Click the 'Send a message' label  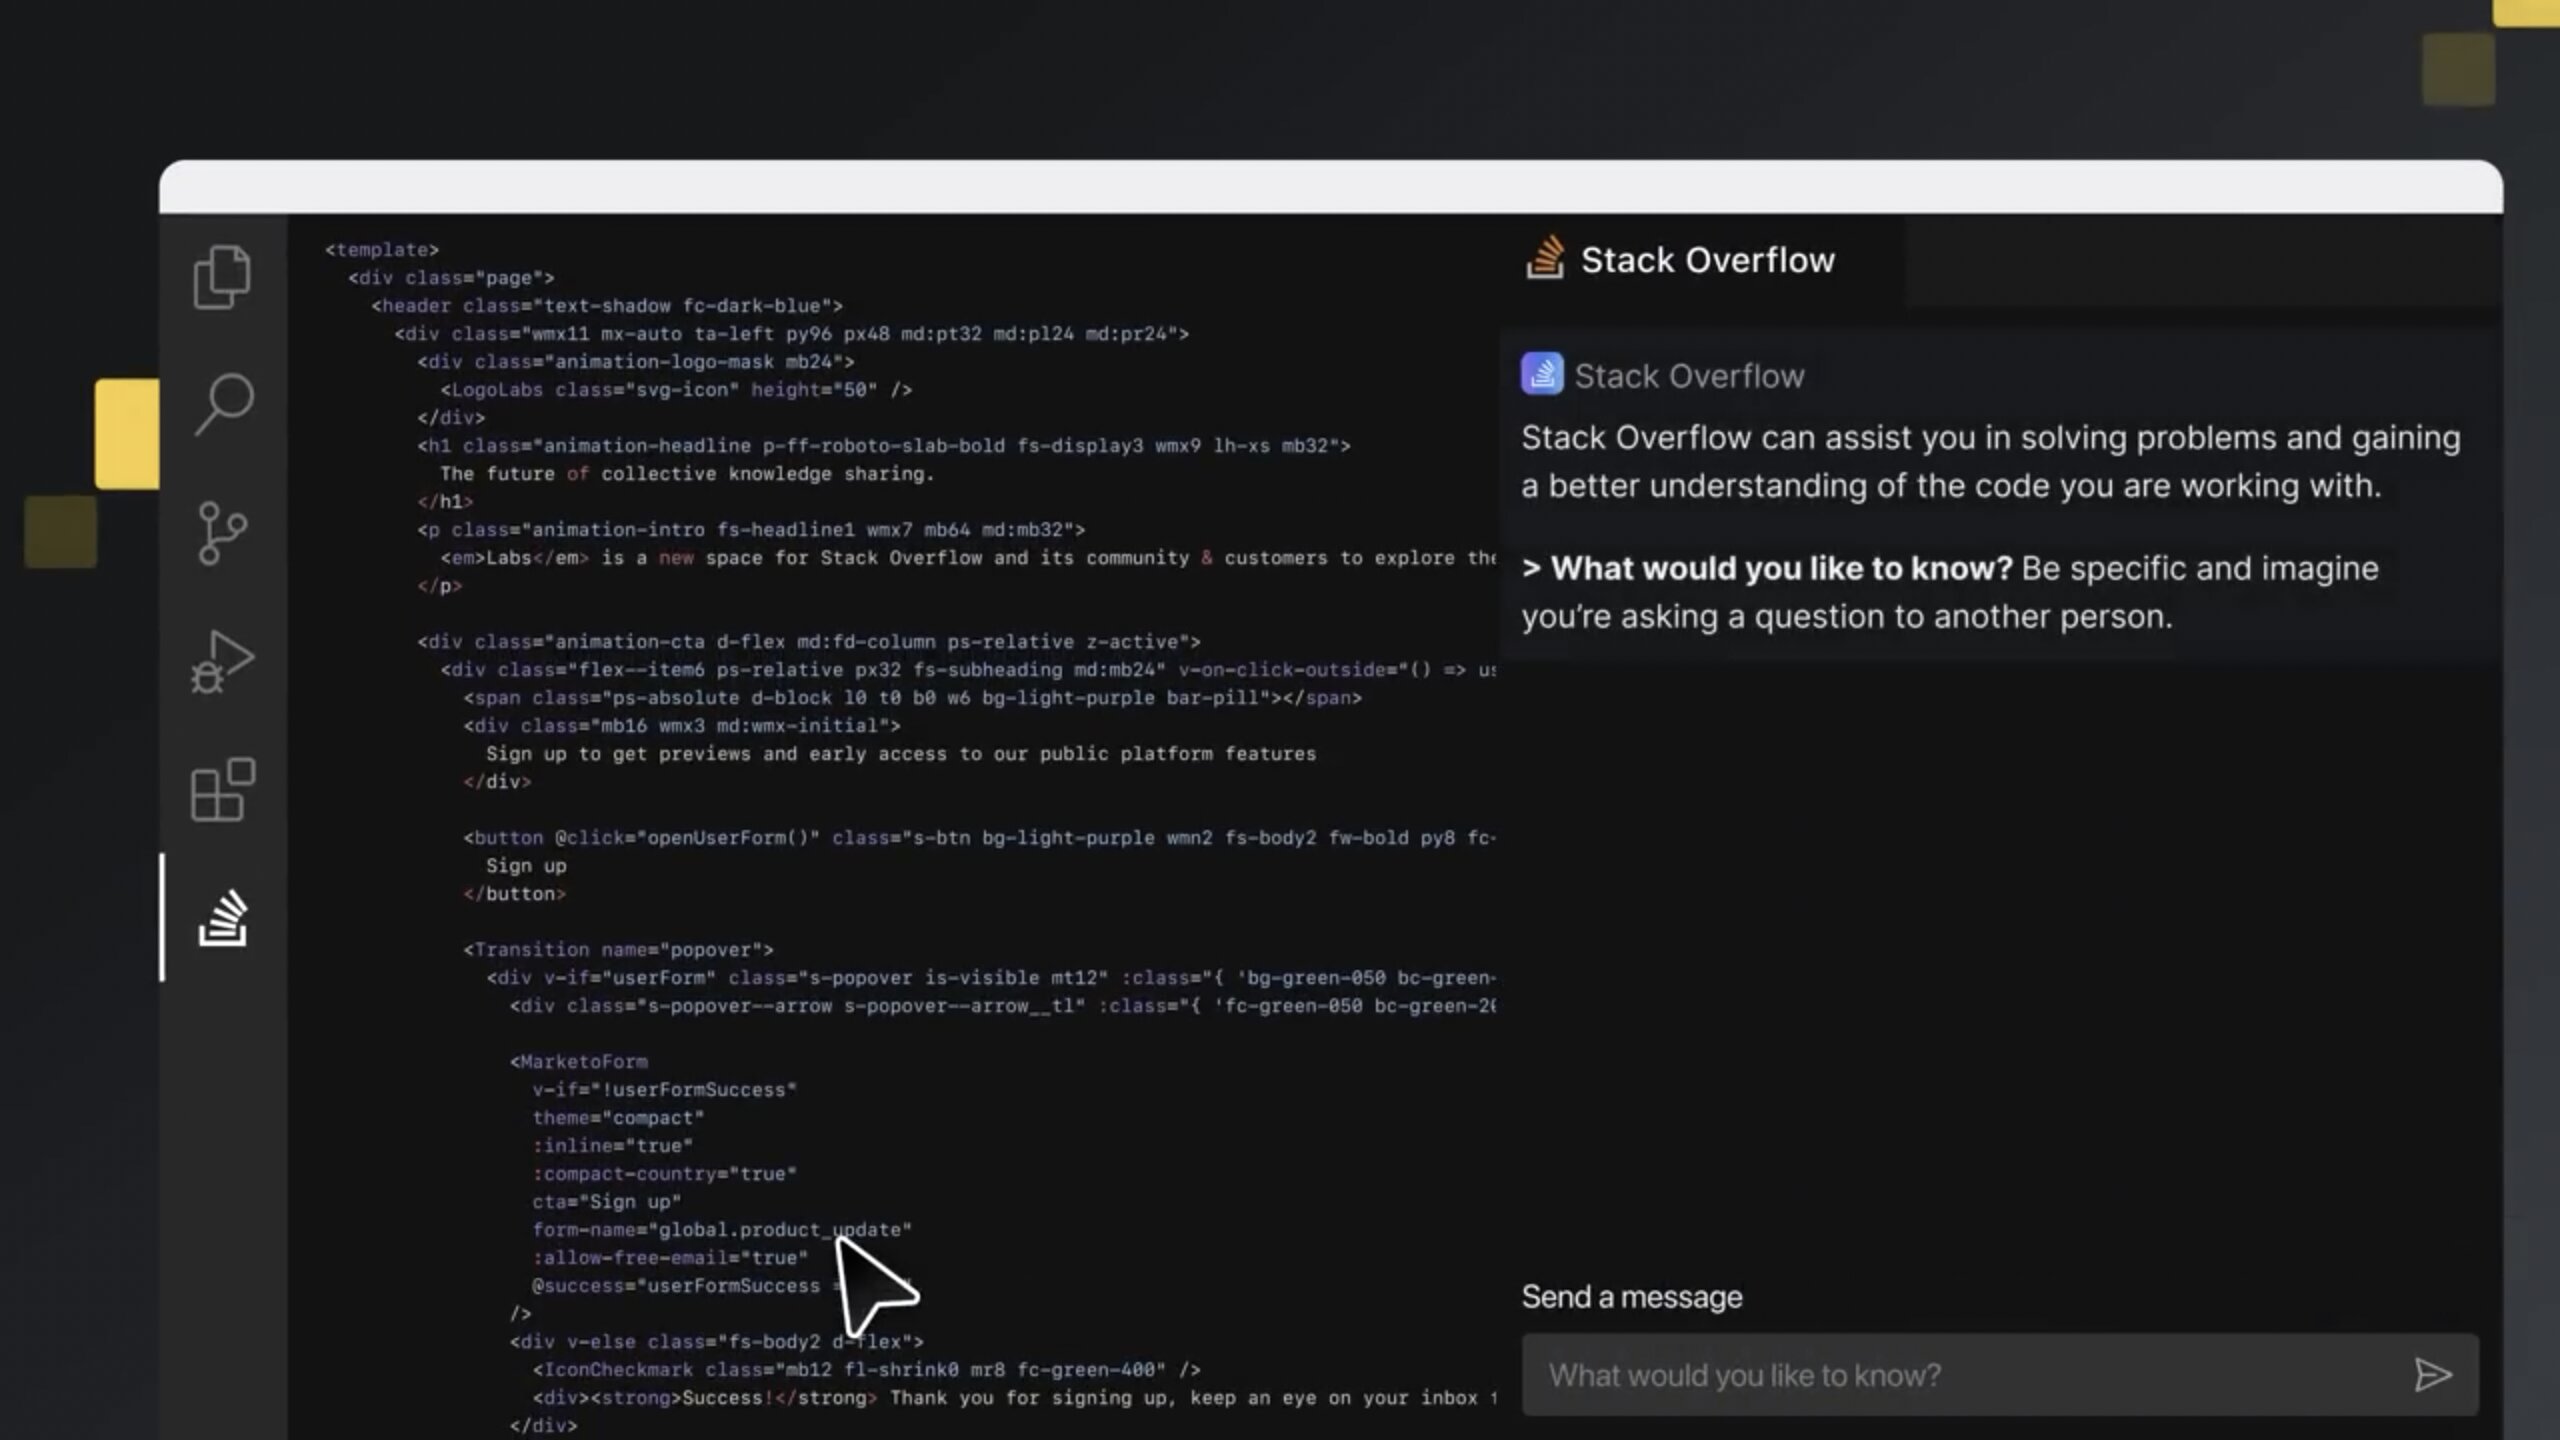(x=1632, y=1297)
